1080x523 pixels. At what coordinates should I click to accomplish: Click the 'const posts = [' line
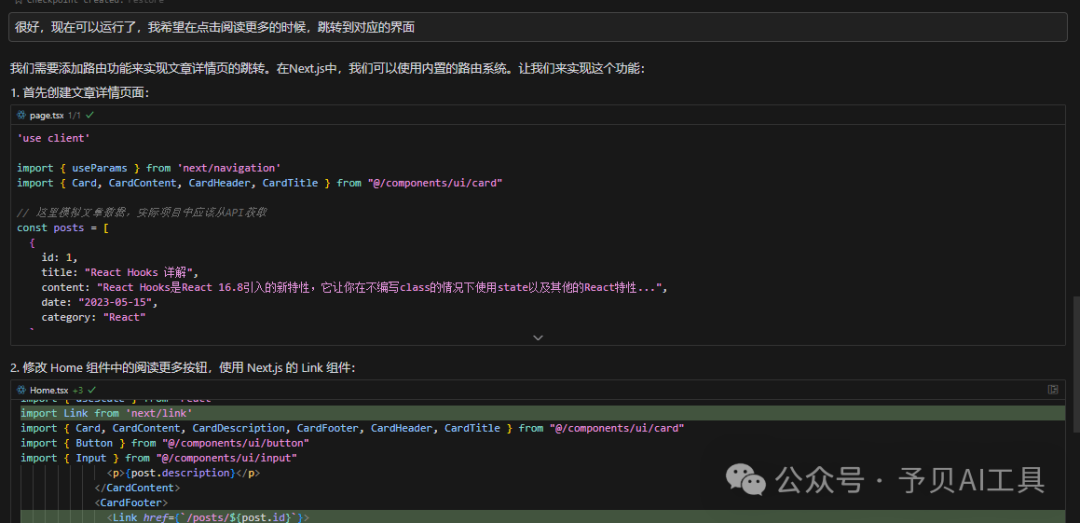62,227
